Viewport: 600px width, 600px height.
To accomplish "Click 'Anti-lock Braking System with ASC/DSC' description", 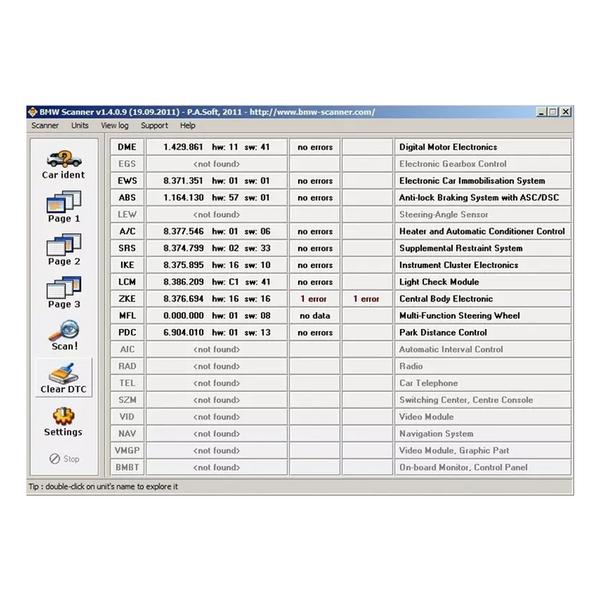I will pos(483,197).
